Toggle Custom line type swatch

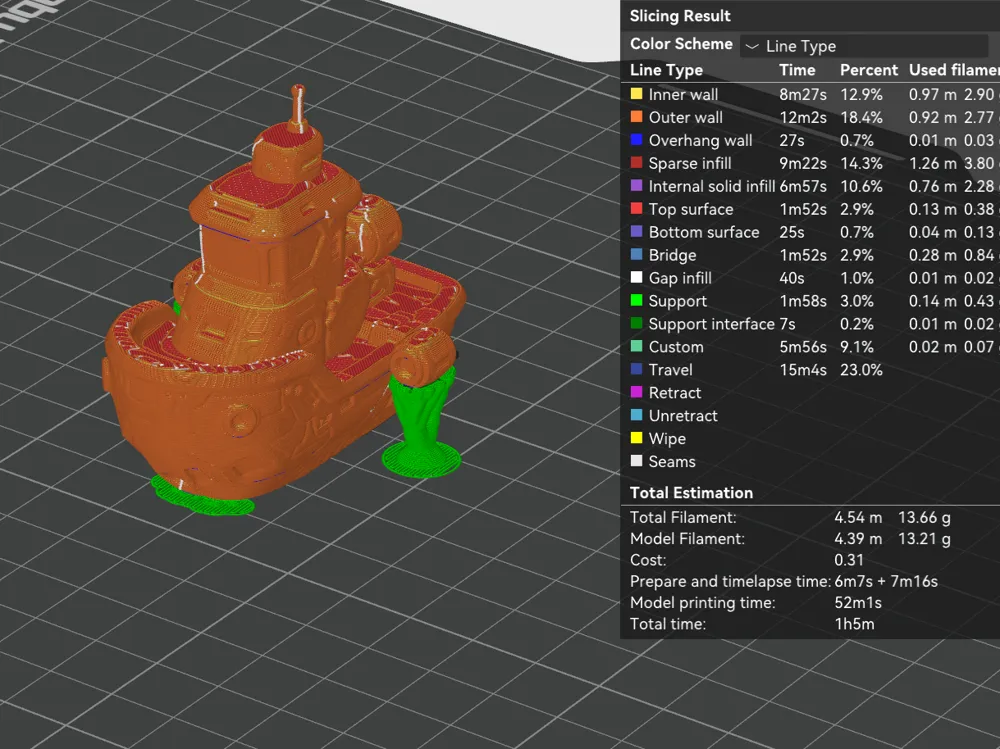pyautogui.click(x=636, y=346)
